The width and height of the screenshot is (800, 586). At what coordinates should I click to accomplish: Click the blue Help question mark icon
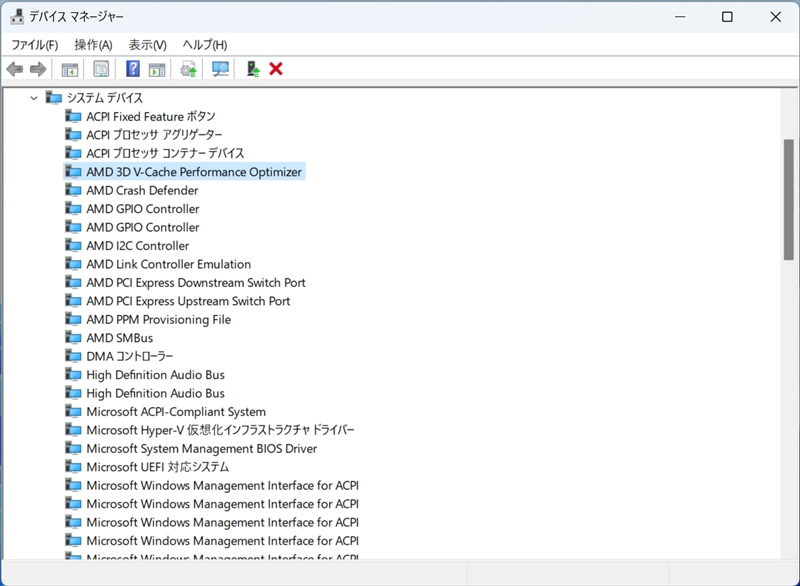(x=132, y=69)
